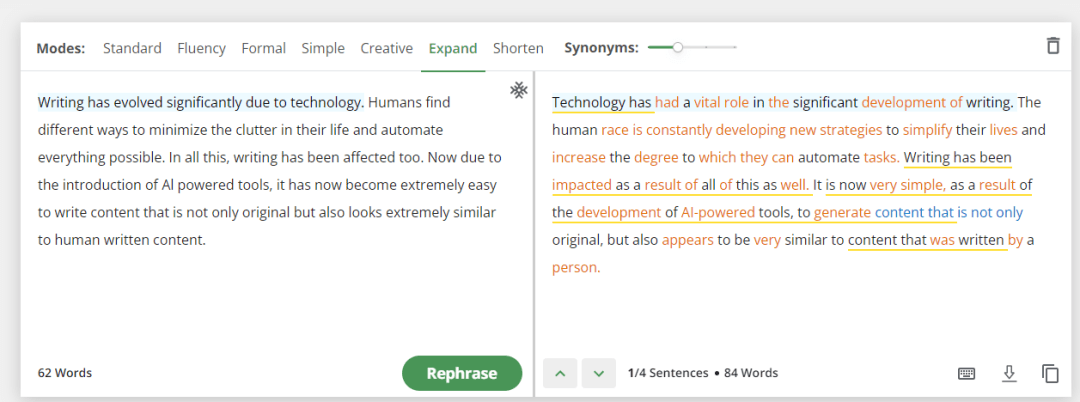Screen dimensions: 1080x402
Task: Switch to Standard mode
Action: point(132,48)
